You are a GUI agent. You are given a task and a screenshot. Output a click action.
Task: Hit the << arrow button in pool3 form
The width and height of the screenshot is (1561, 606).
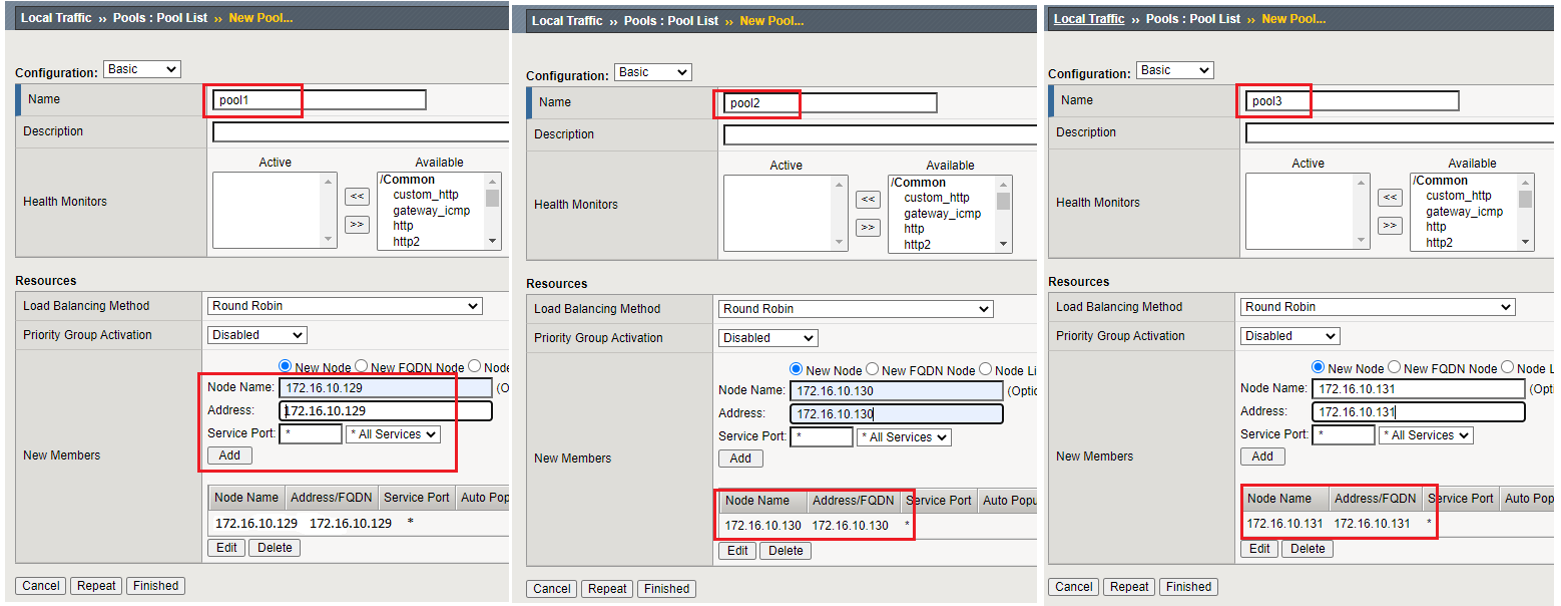[1389, 197]
